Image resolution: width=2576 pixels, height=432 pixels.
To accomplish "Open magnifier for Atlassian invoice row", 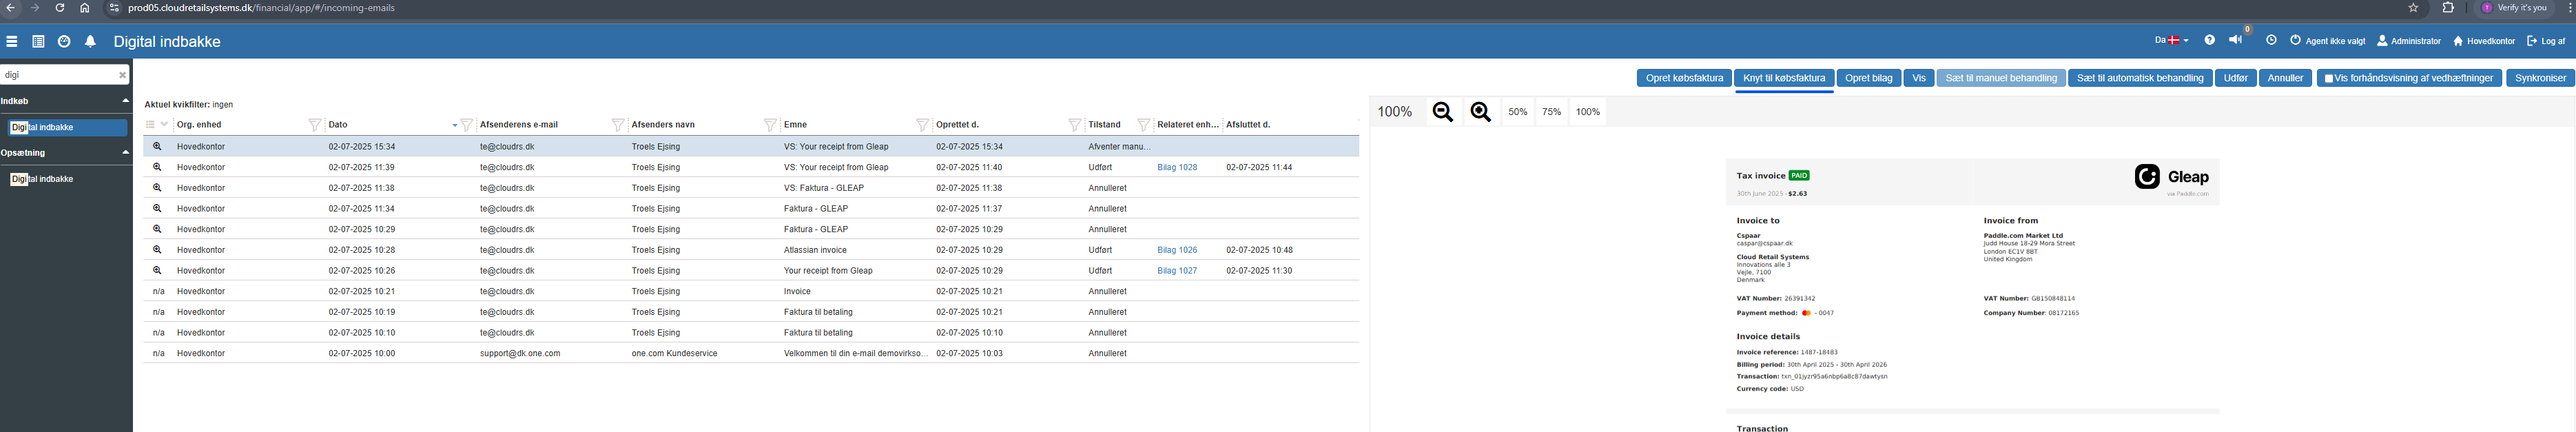I will click(x=157, y=250).
